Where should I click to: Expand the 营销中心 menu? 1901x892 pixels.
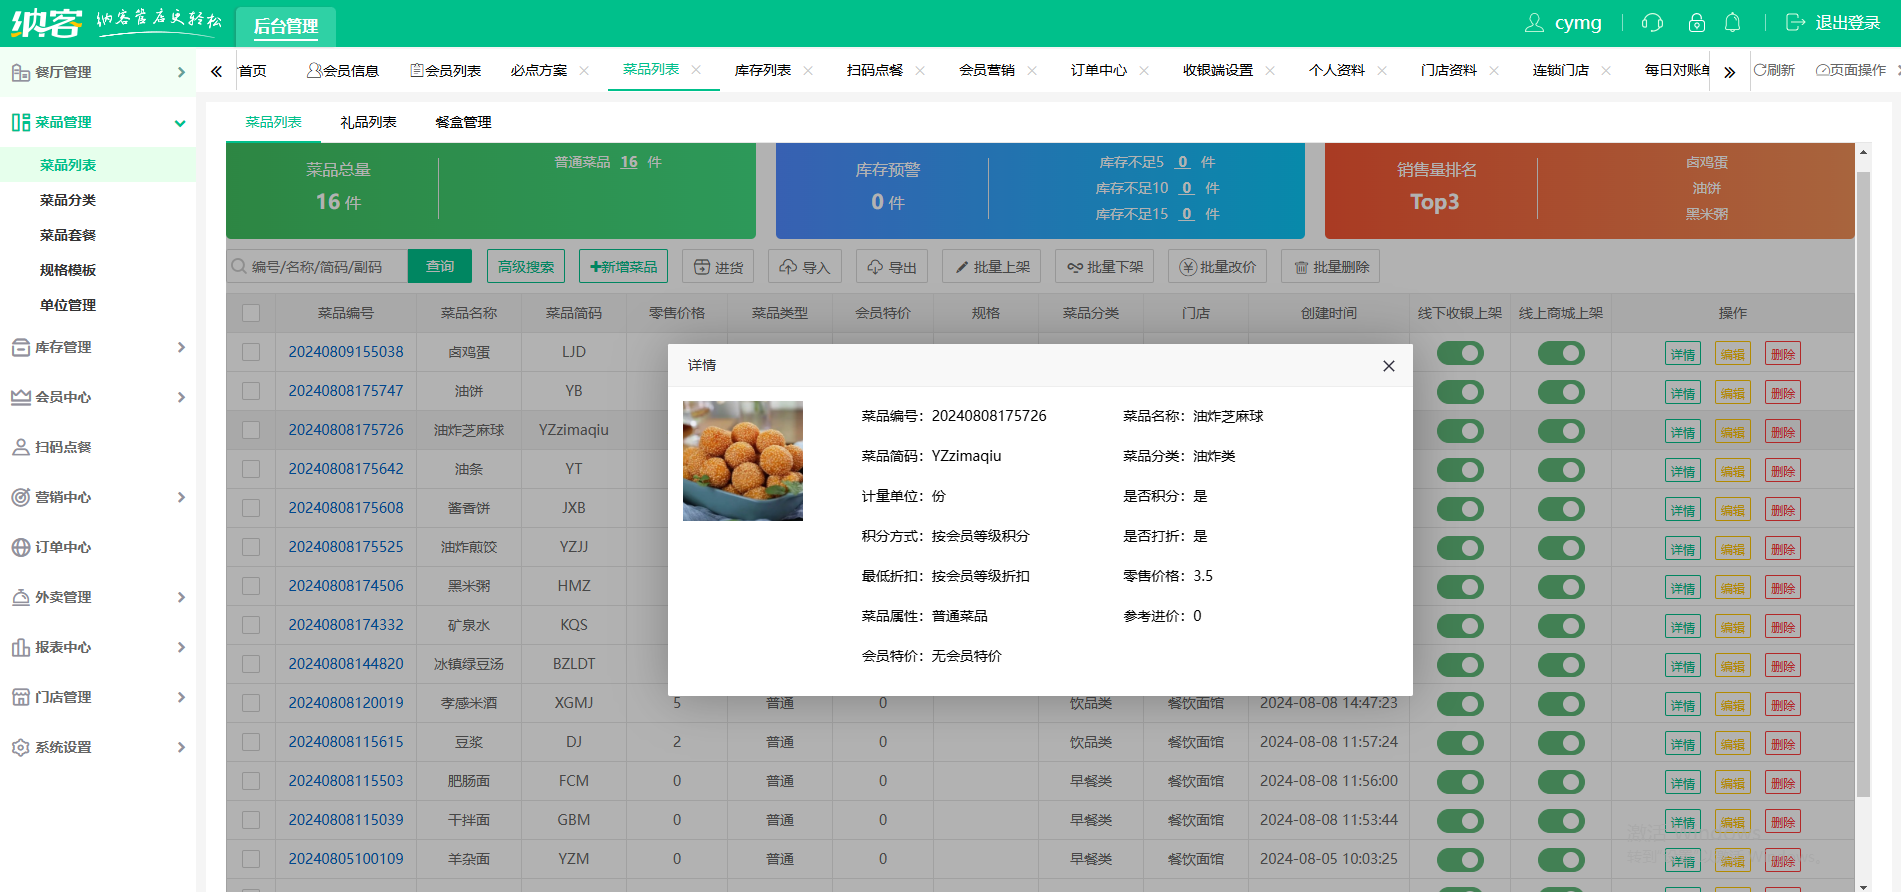pyautogui.click(x=181, y=497)
